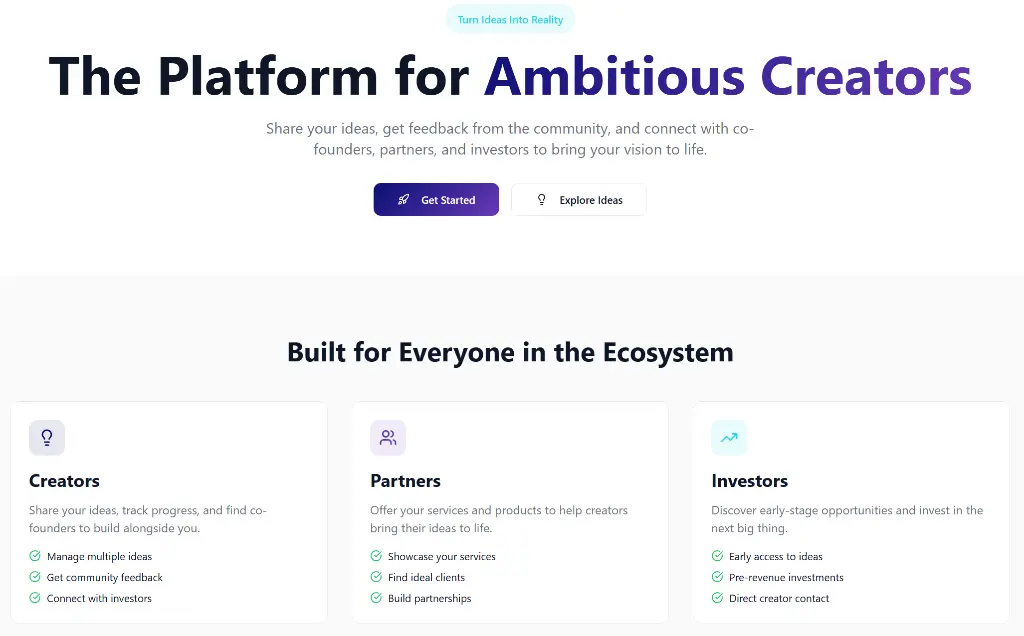Open the Explore Ideas button
Screen dimensions: 1024x636
579,200
